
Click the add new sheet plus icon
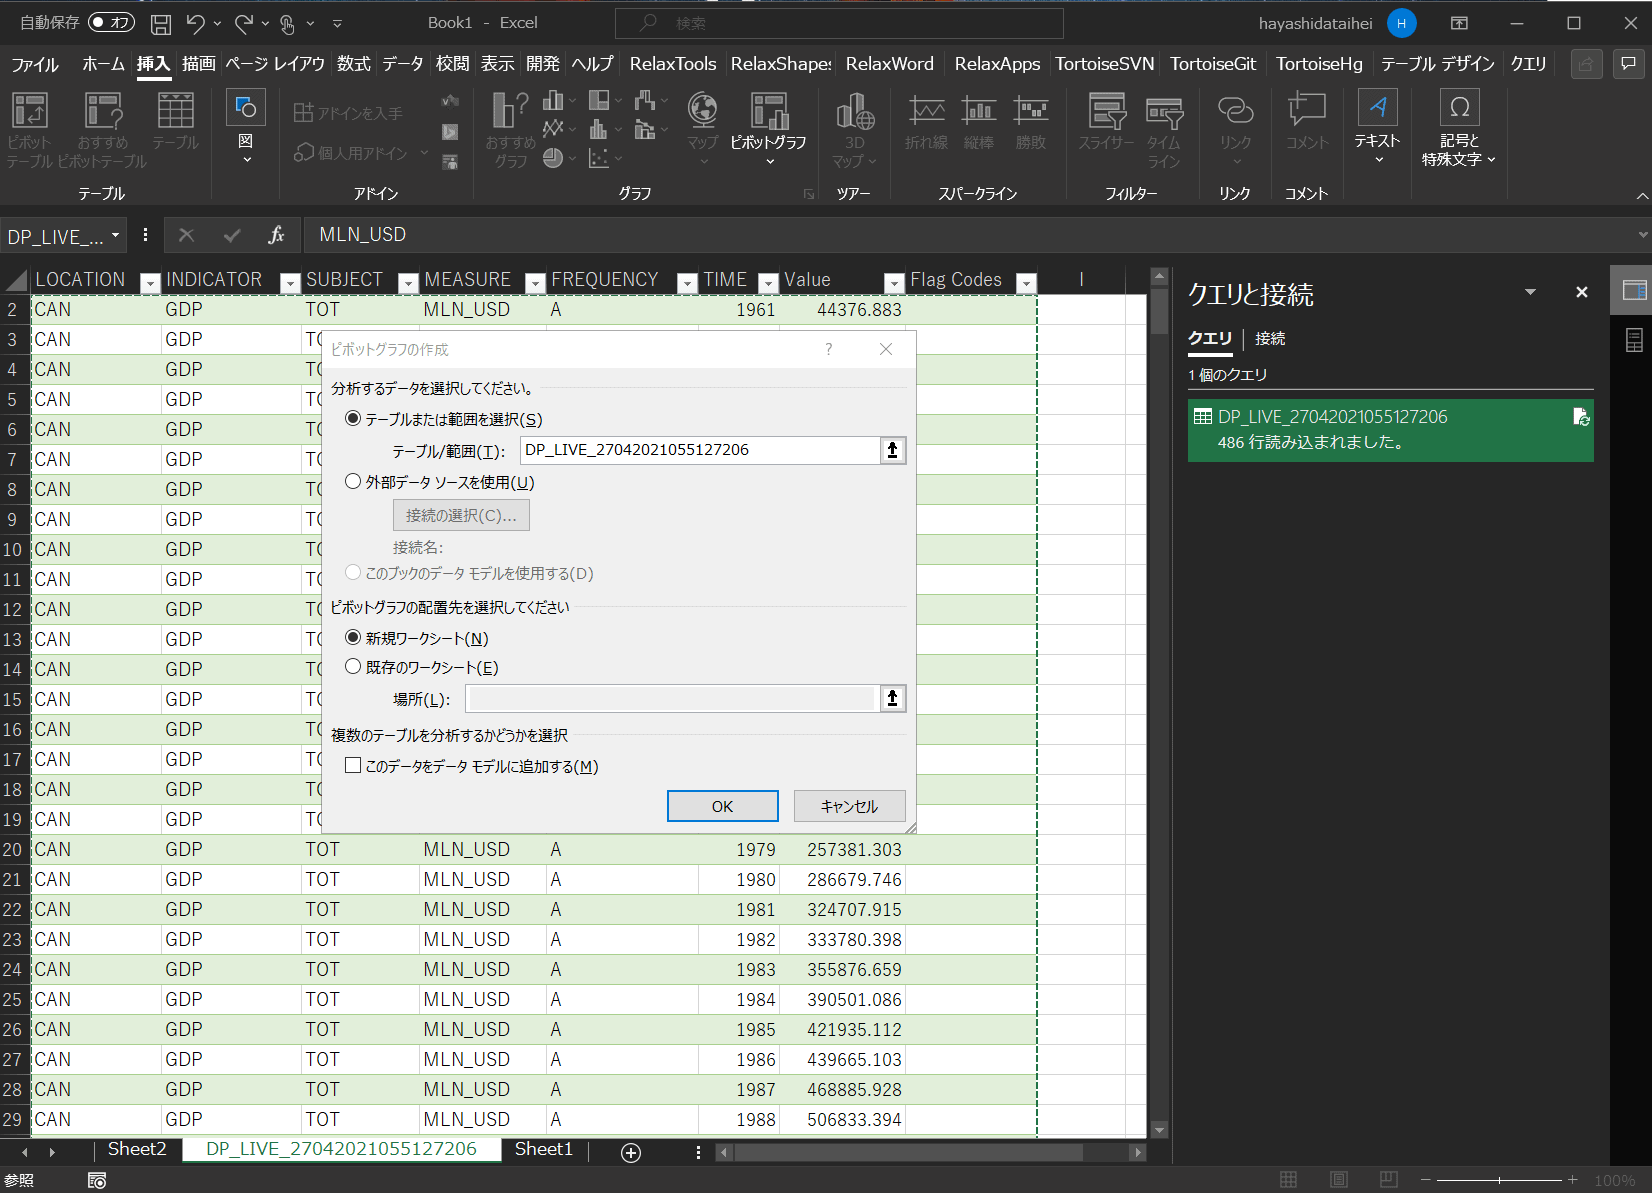coord(631,1153)
